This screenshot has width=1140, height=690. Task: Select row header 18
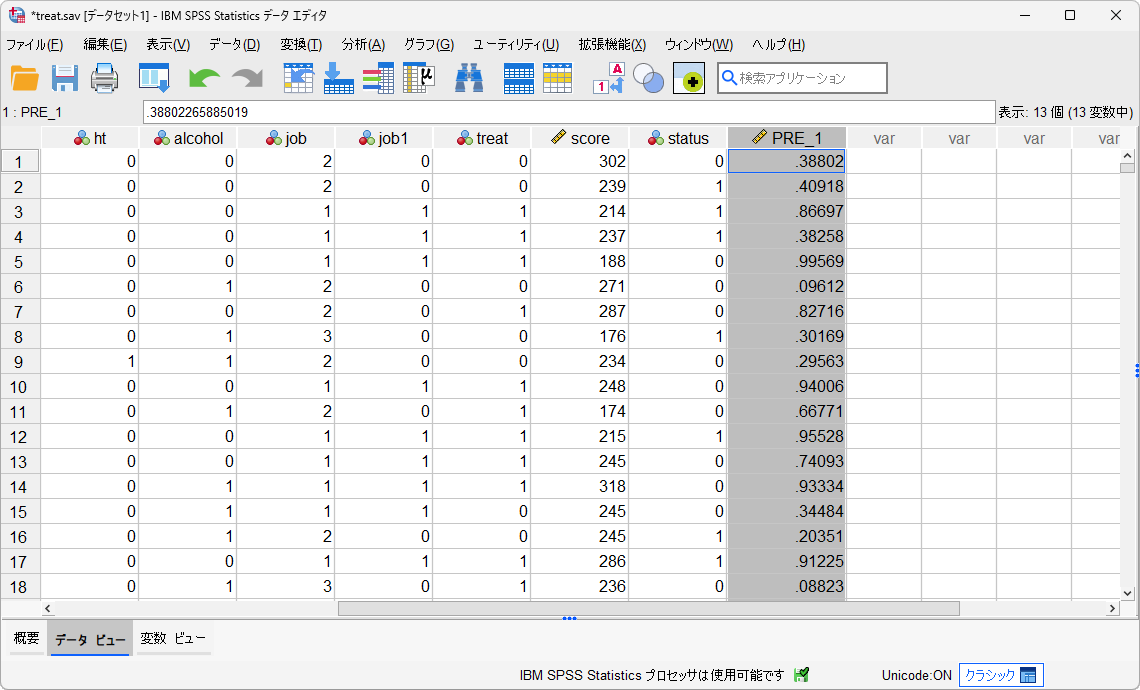[x=20, y=587]
